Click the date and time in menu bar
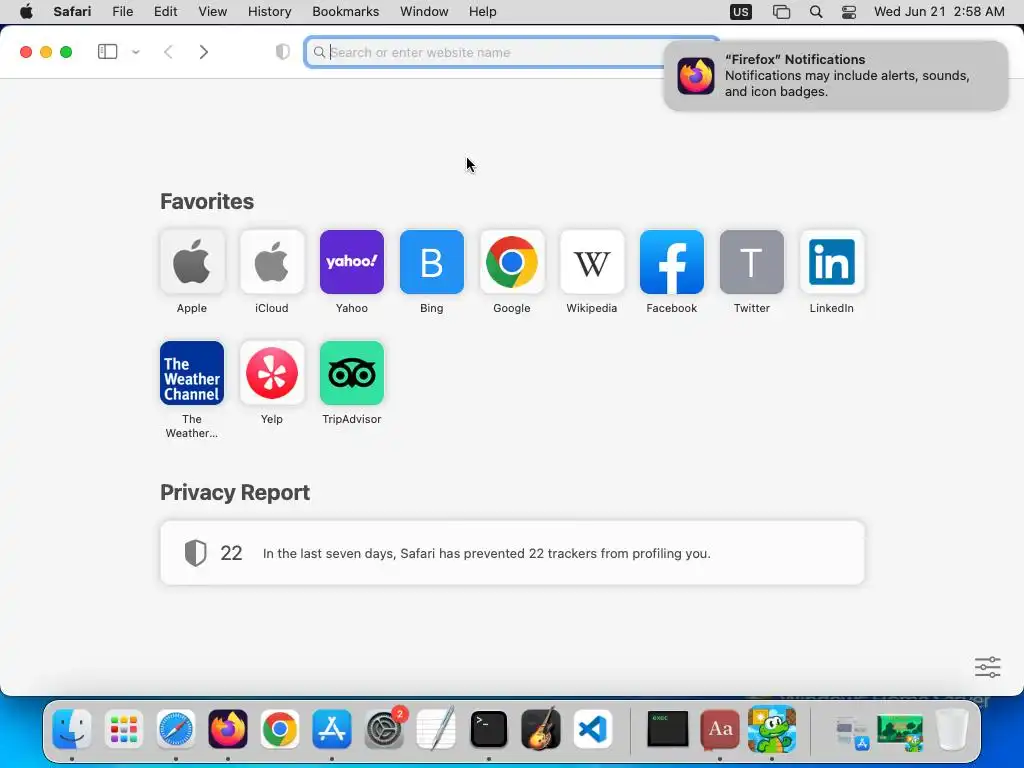The image size is (1024, 768). tap(939, 12)
